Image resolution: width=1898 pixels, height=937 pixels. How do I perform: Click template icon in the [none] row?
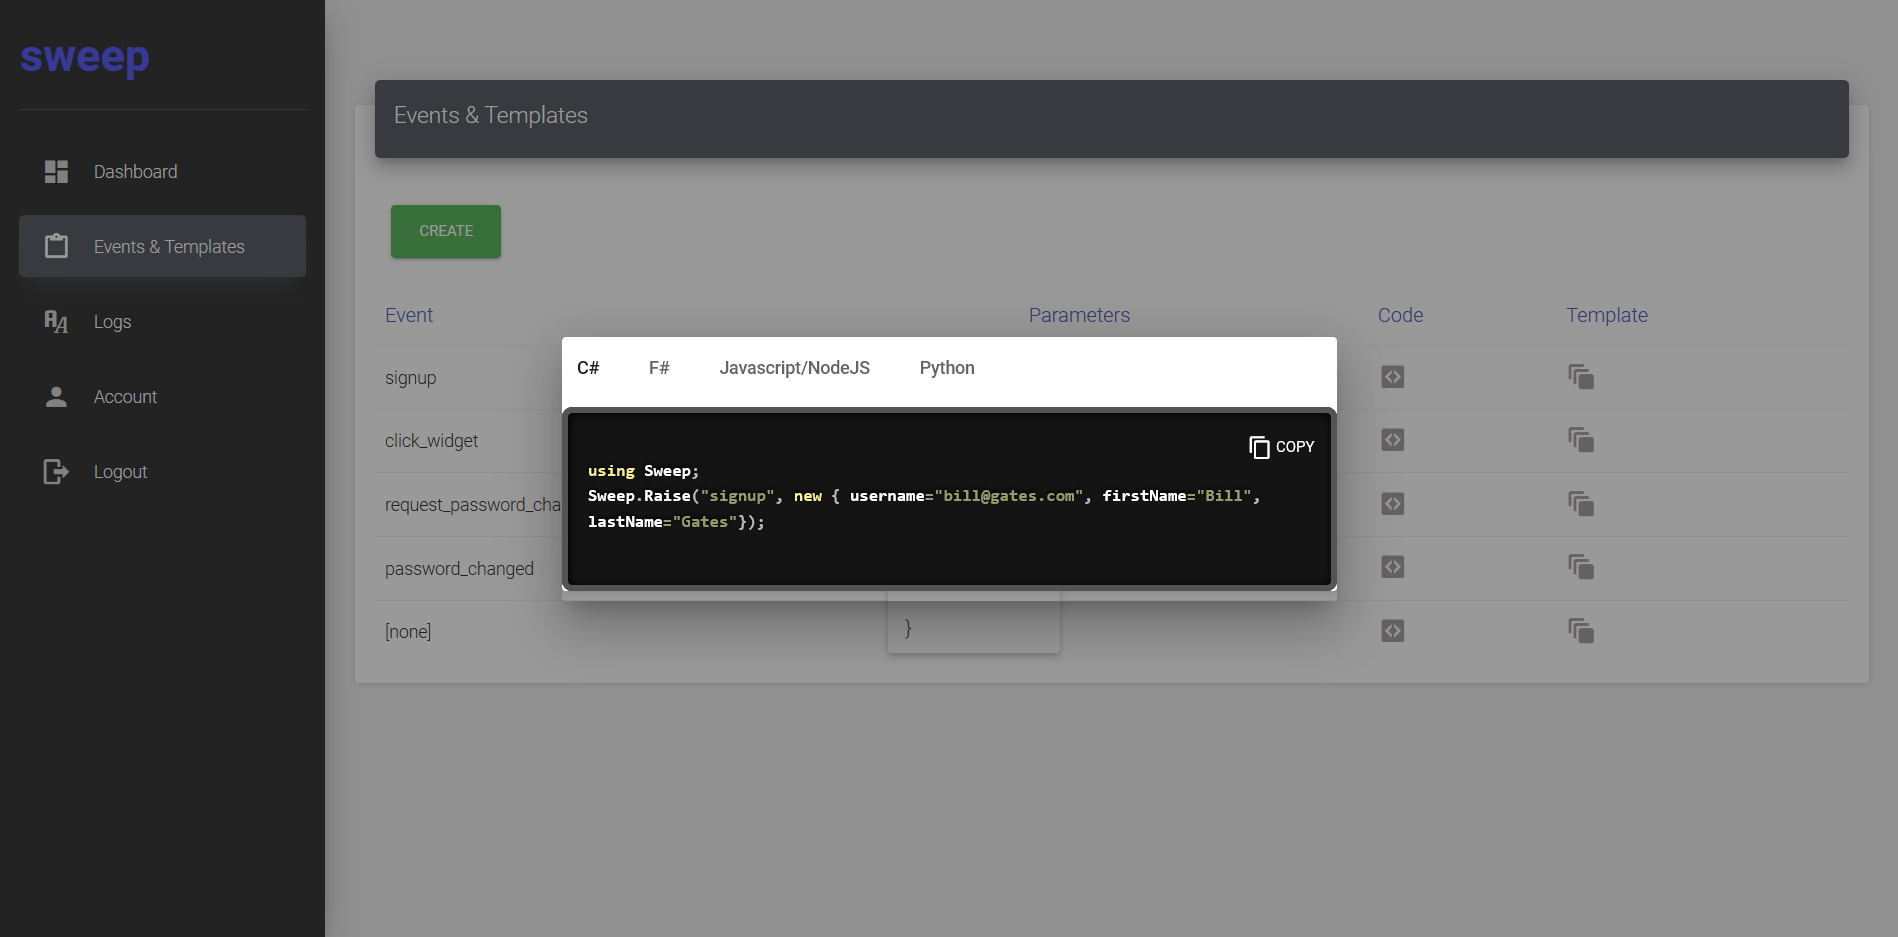pos(1580,631)
